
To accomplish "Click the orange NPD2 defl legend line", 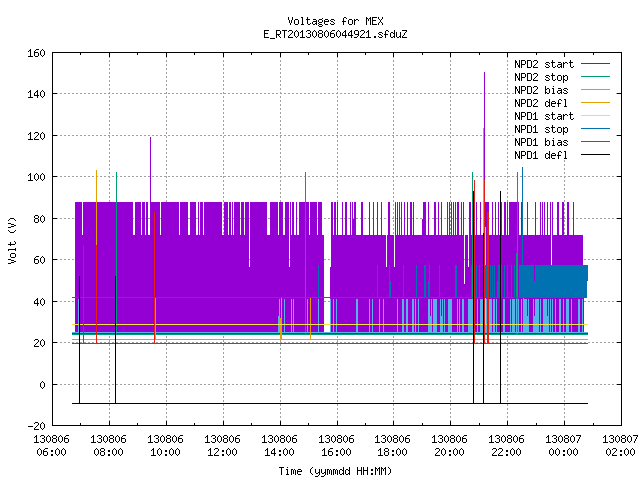I will click(595, 103).
